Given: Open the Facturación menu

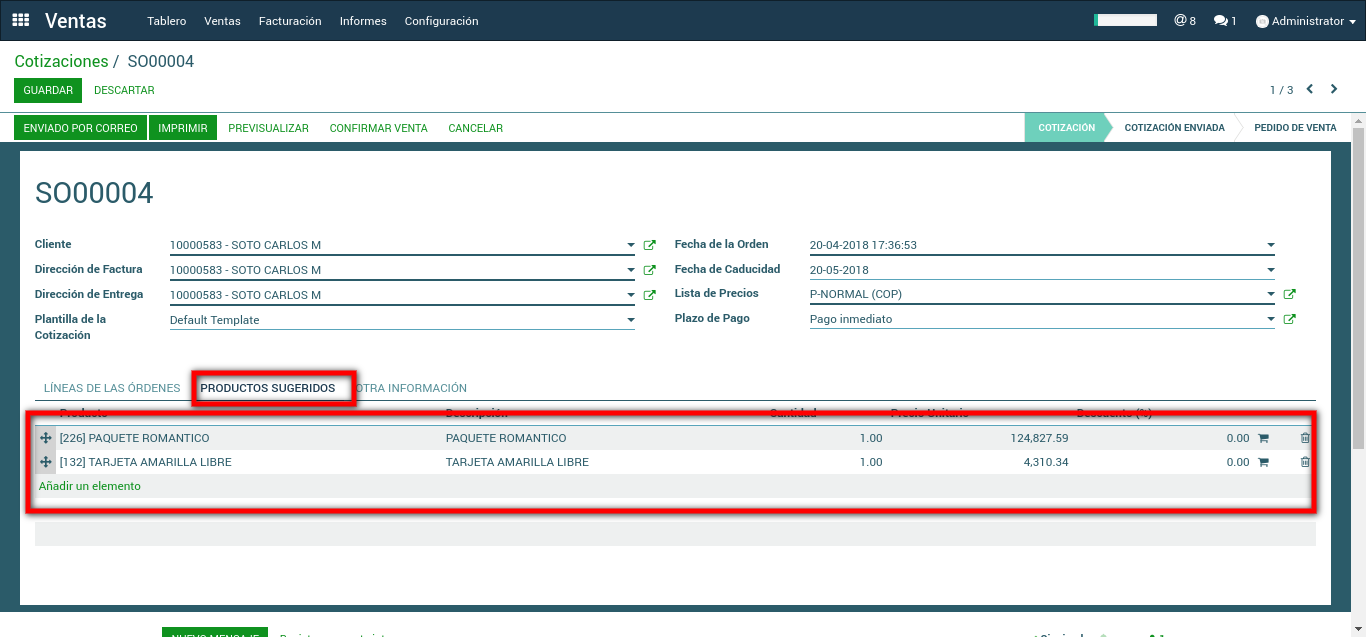Looking at the screenshot, I should (x=290, y=21).
